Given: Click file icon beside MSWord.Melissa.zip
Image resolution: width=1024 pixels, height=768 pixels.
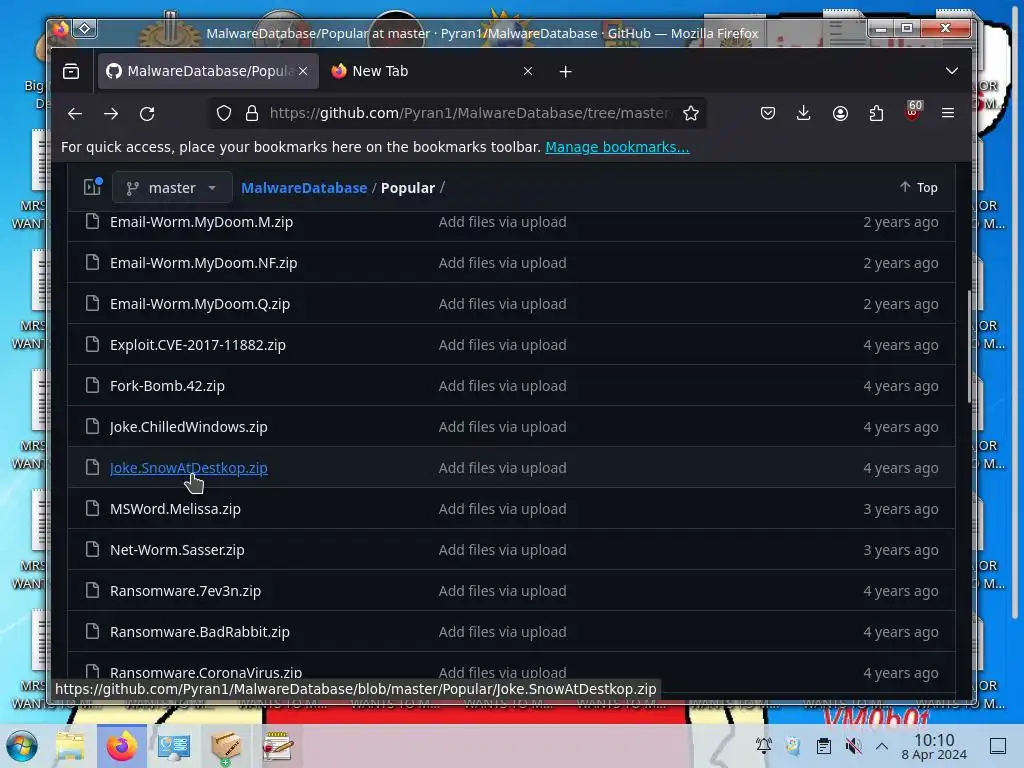Looking at the screenshot, I should coord(92,508).
